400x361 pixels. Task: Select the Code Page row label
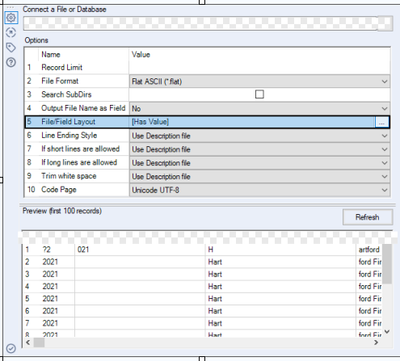coord(59,190)
